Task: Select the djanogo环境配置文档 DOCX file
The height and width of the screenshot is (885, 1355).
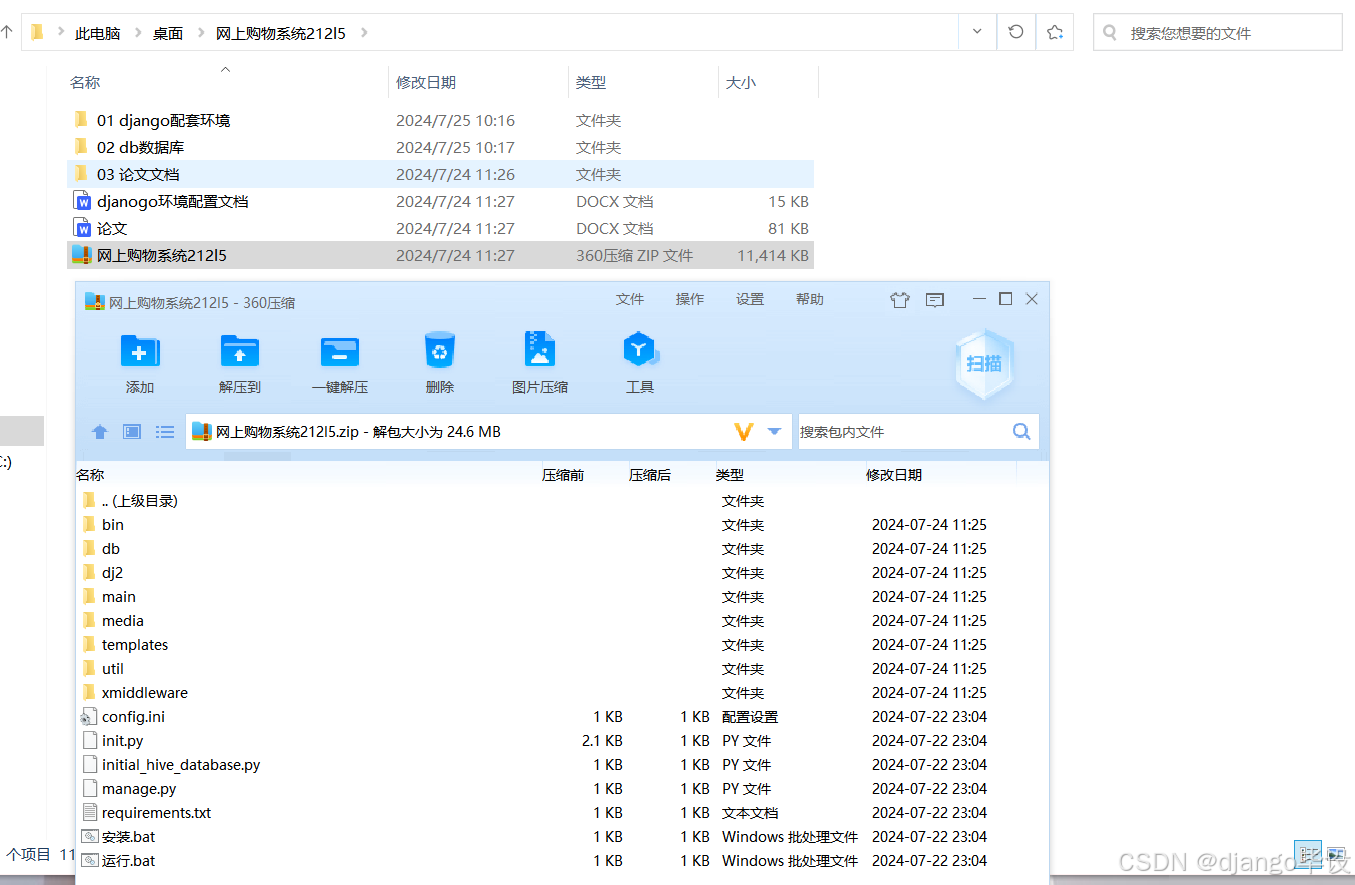Action: 440,201
